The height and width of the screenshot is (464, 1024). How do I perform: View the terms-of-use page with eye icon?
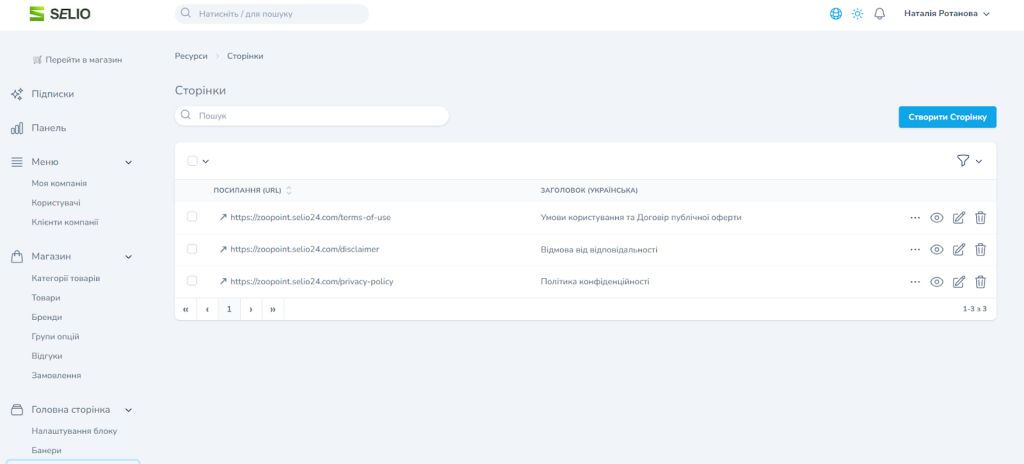[937, 217]
